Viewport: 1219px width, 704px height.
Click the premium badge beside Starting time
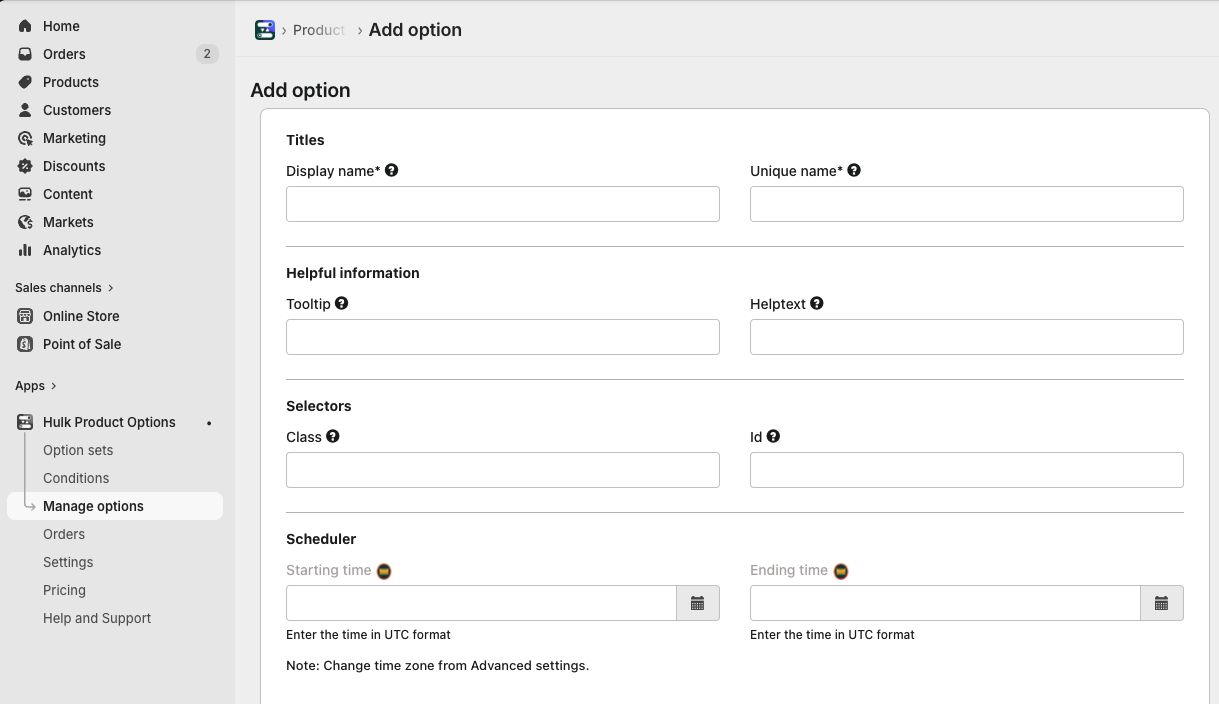pos(384,571)
